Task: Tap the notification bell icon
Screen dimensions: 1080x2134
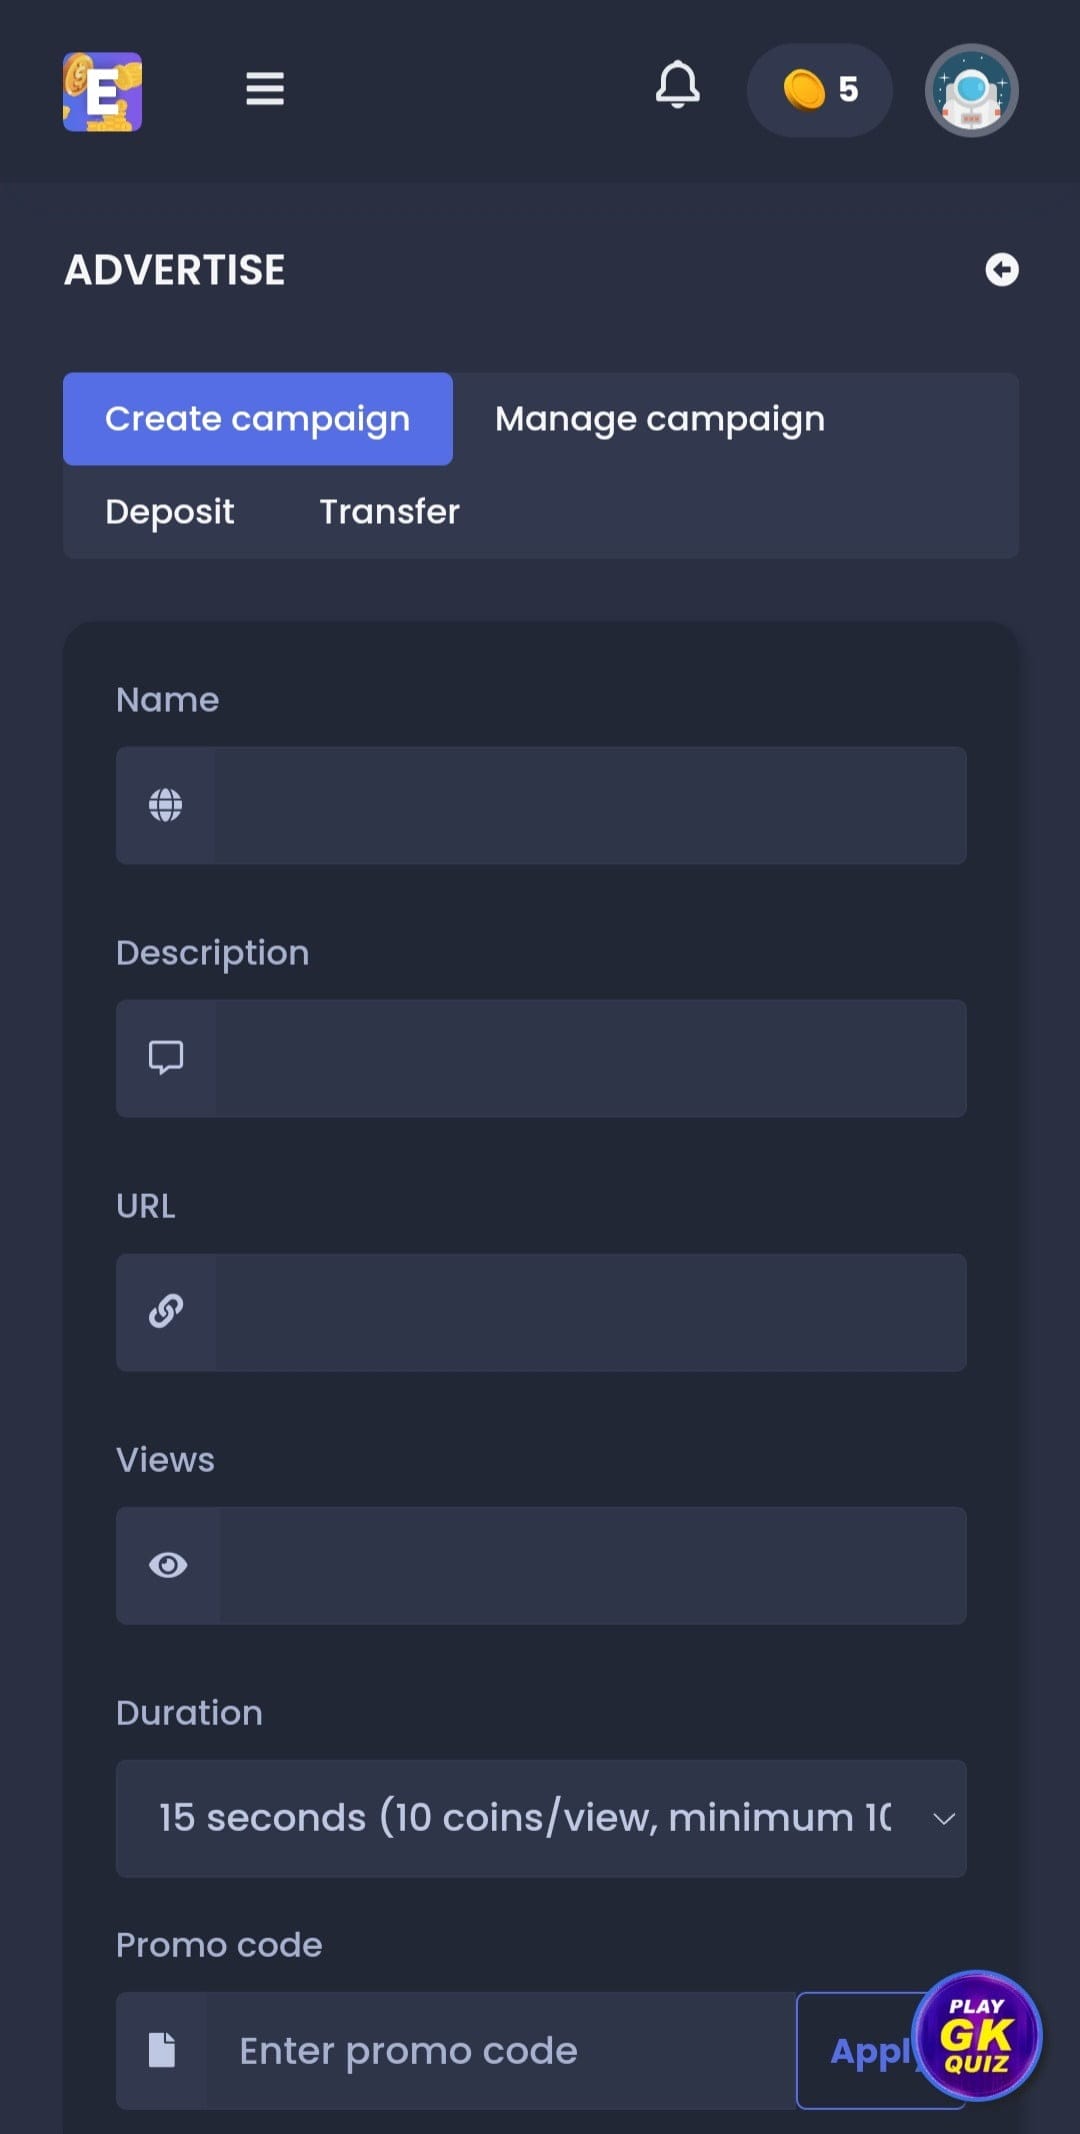Action: tap(677, 86)
